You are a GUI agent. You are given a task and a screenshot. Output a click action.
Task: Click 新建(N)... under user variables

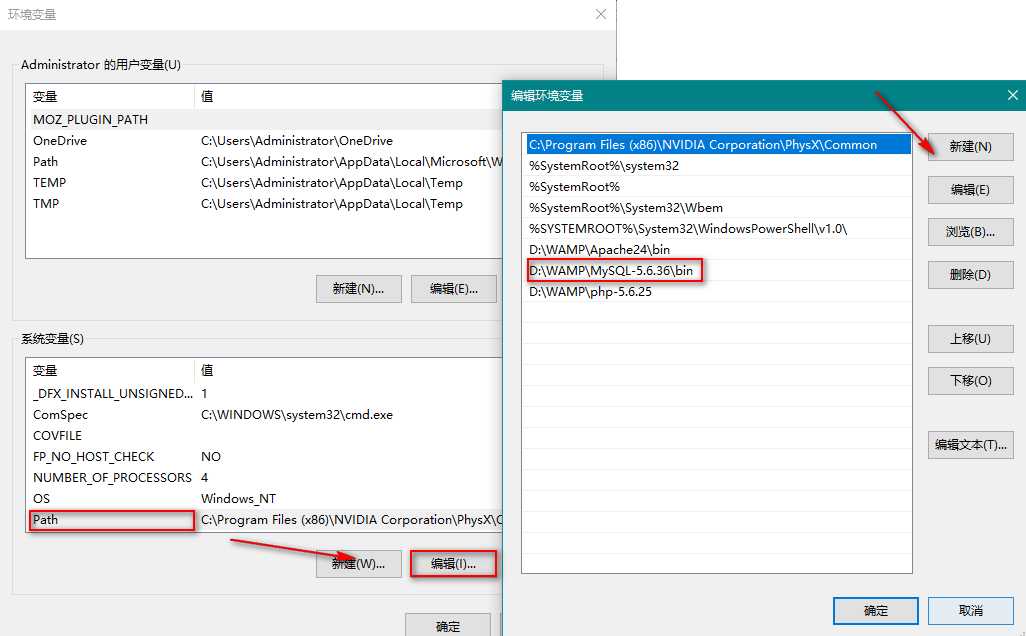(x=359, y=289)
